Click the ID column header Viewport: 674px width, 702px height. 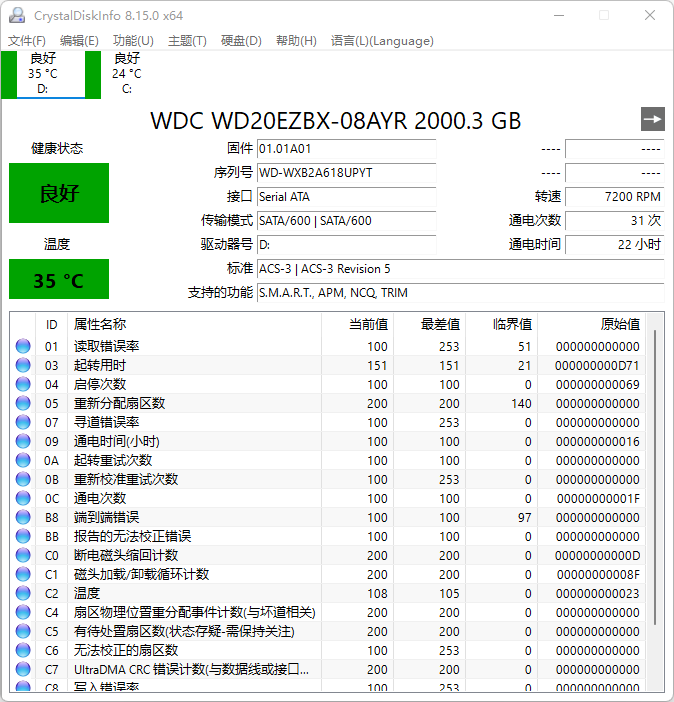pos(52,324)
